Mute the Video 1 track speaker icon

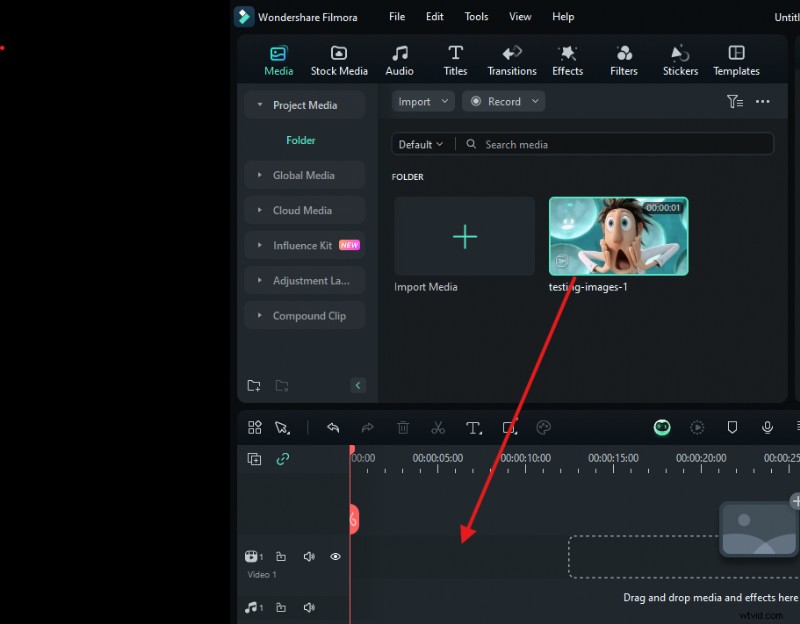309,556
